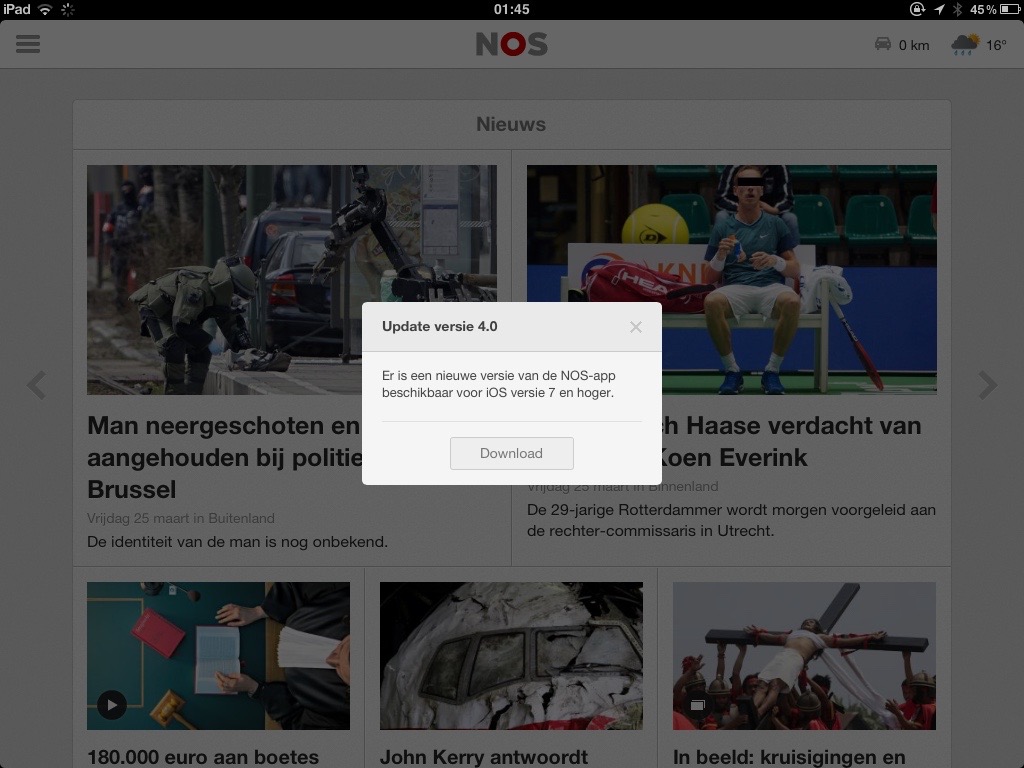Open headline 180.000 euro aan boetes
Image resolution: width=1024 pixels, height=768 pixels.
[202, 757]
